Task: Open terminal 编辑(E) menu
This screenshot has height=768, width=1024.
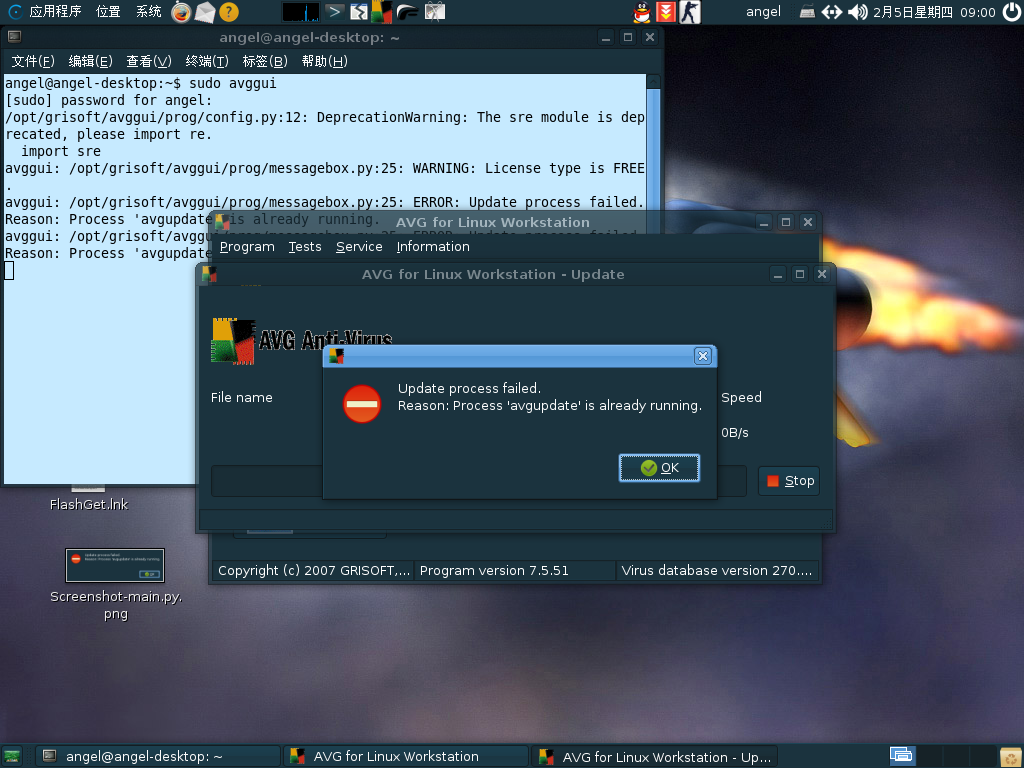Action: (x=90, y=61)
